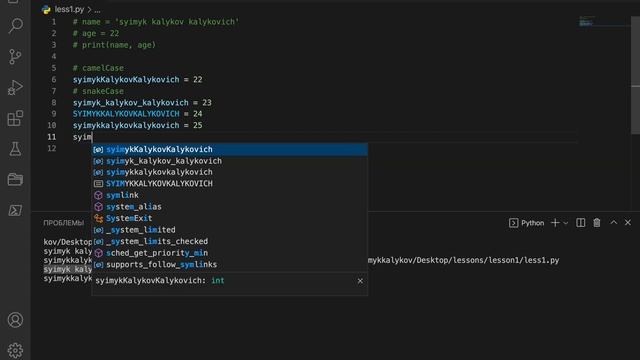Split the terminal panel
Image resolution: width=640 pixels, height=360 pixels.
pos(580,223)
